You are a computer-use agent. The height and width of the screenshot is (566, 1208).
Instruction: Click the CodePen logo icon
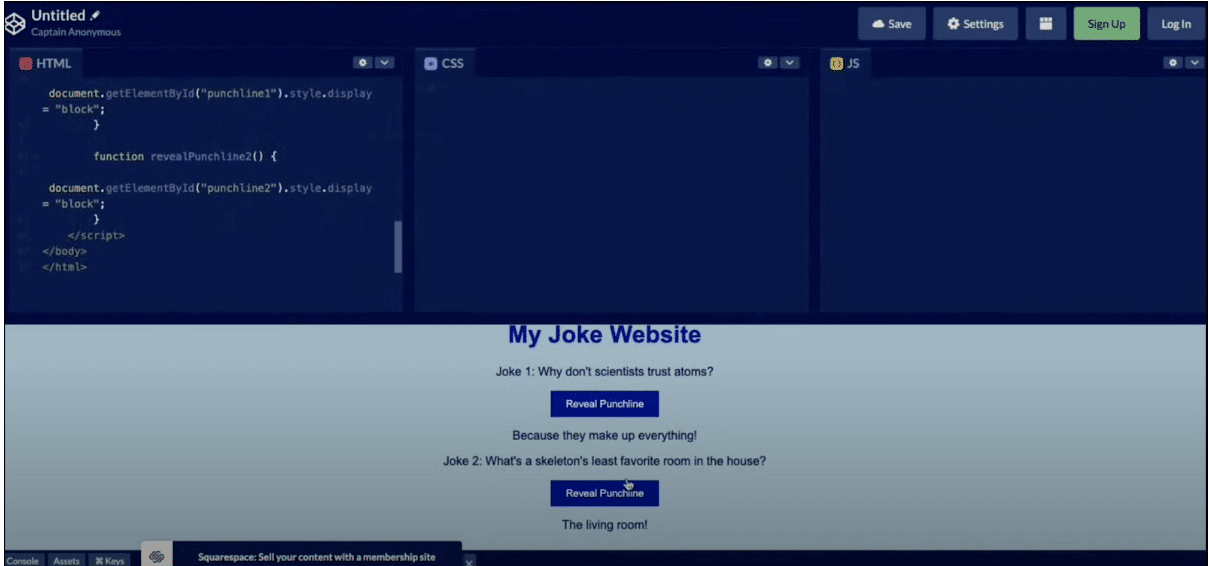point(15,24)
